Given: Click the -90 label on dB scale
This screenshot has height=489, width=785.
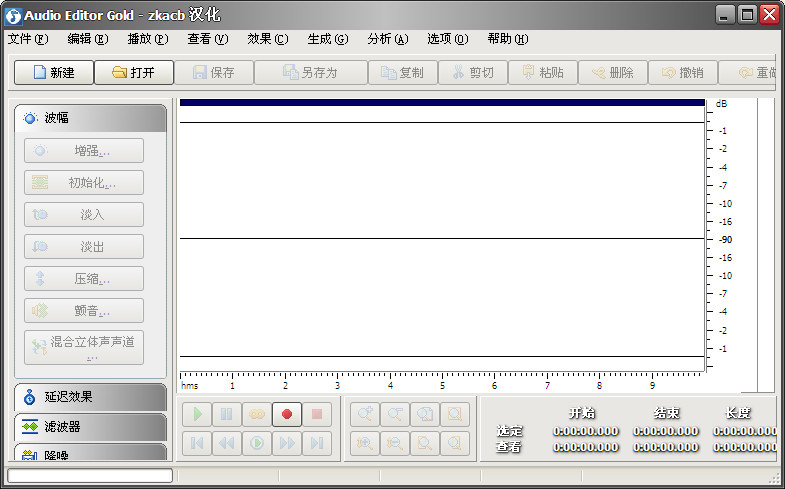Looking at the screenshot, I should tap(725, 240).
